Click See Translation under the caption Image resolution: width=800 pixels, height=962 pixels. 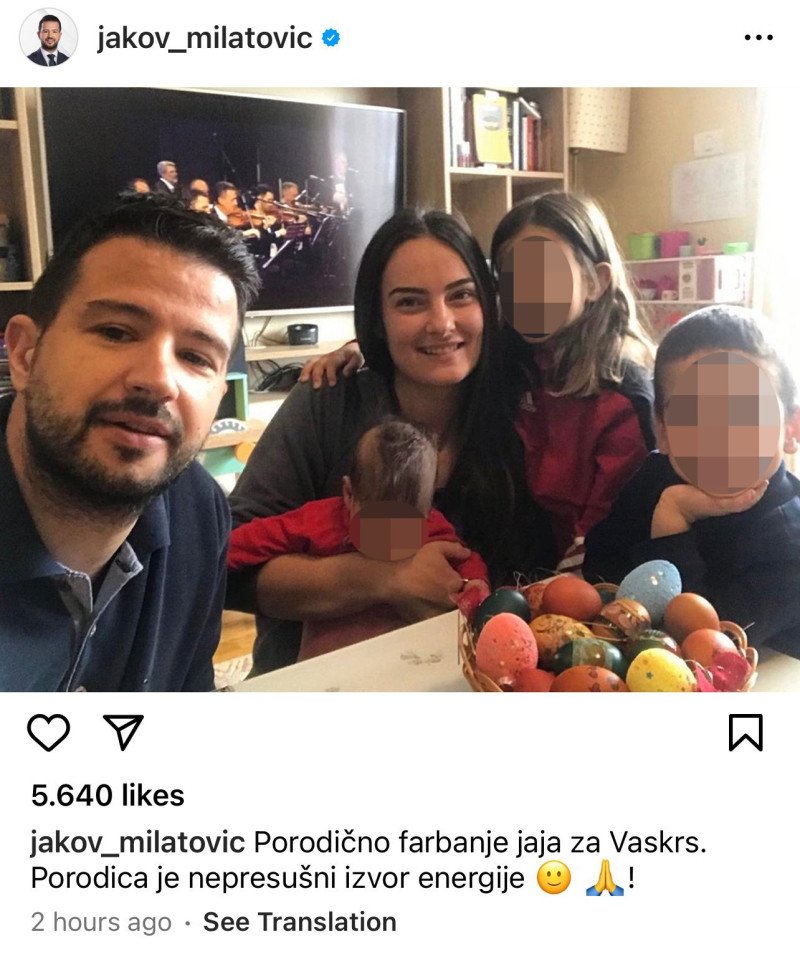coord(299,922)
